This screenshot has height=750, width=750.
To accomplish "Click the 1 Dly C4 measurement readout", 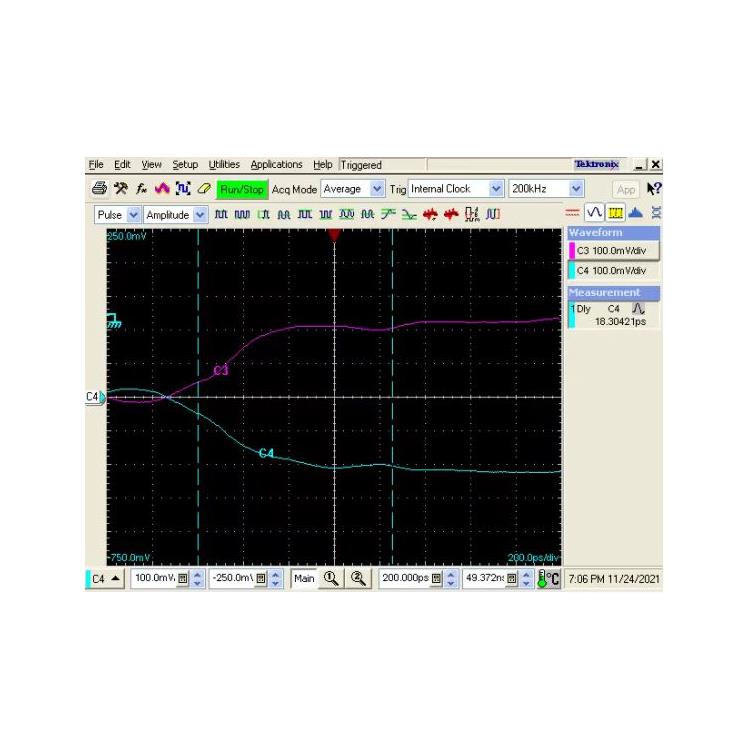I will tap(614, 316).
